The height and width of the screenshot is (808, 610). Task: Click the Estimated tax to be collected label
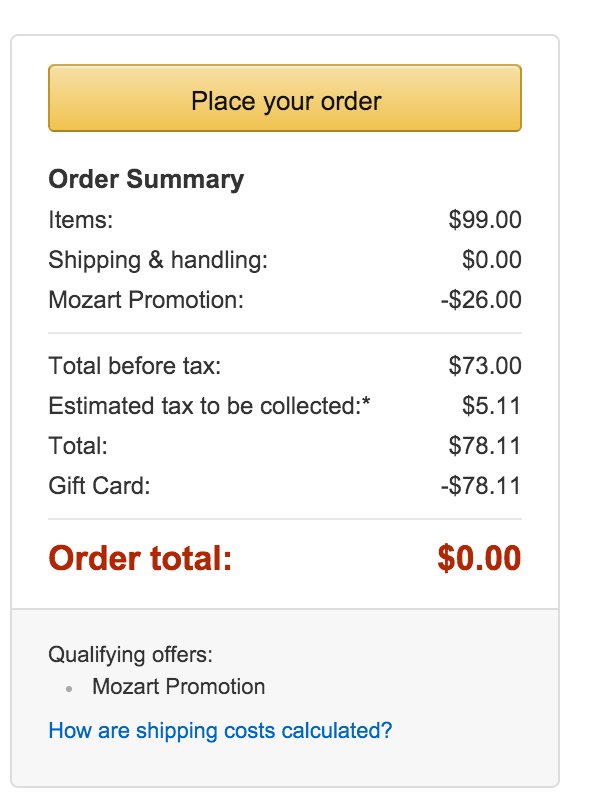[210, 406]
